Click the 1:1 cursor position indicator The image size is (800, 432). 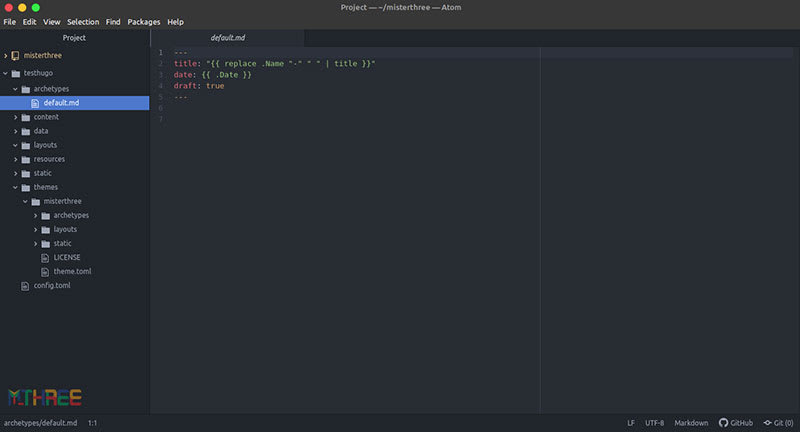tap(92, 423)
